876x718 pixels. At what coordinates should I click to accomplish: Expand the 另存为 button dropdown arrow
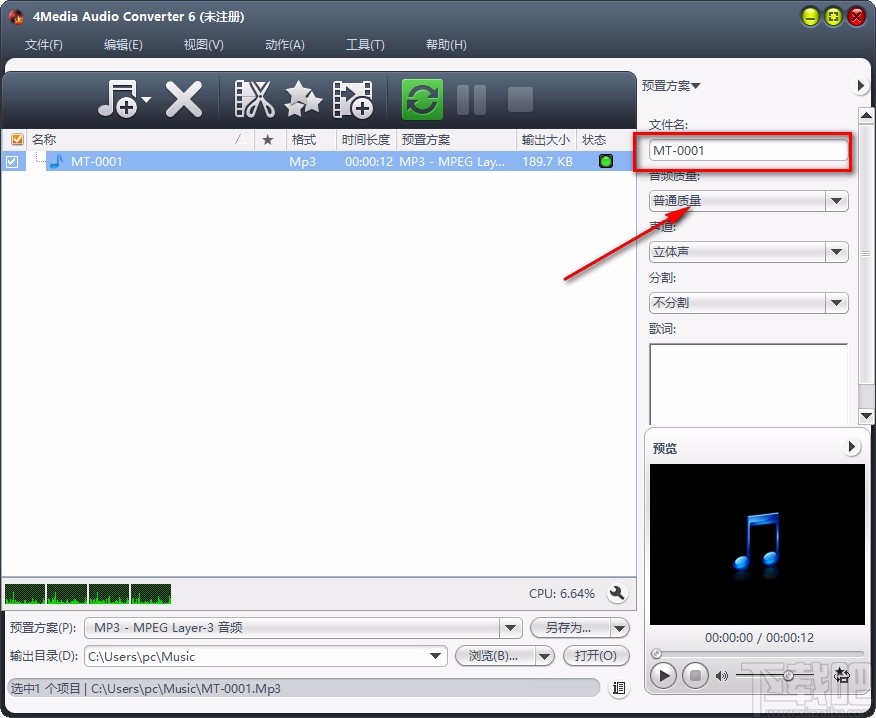click(x=619, y=628)
